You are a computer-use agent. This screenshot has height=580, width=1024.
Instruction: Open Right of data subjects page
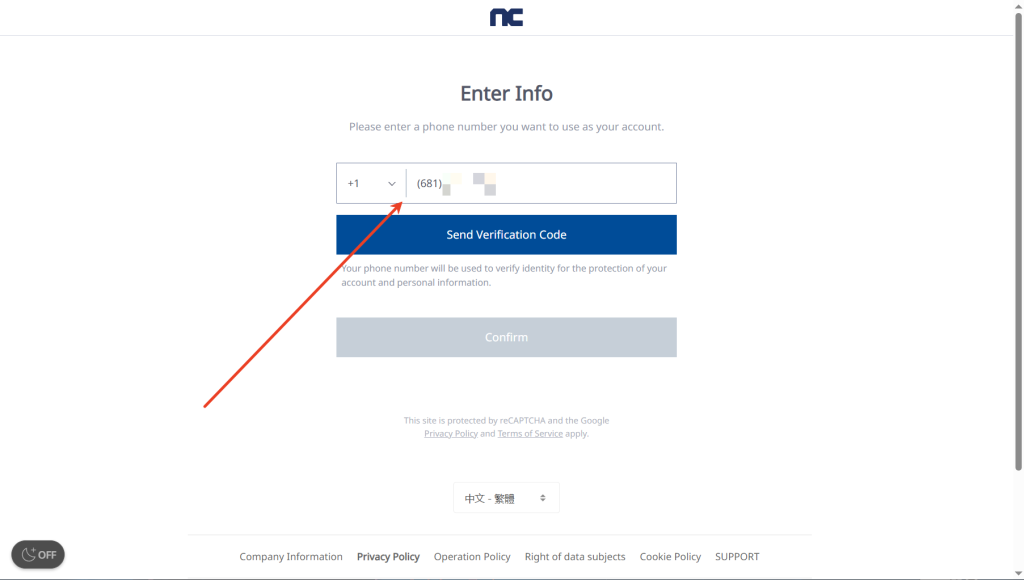tap(575, 557)
